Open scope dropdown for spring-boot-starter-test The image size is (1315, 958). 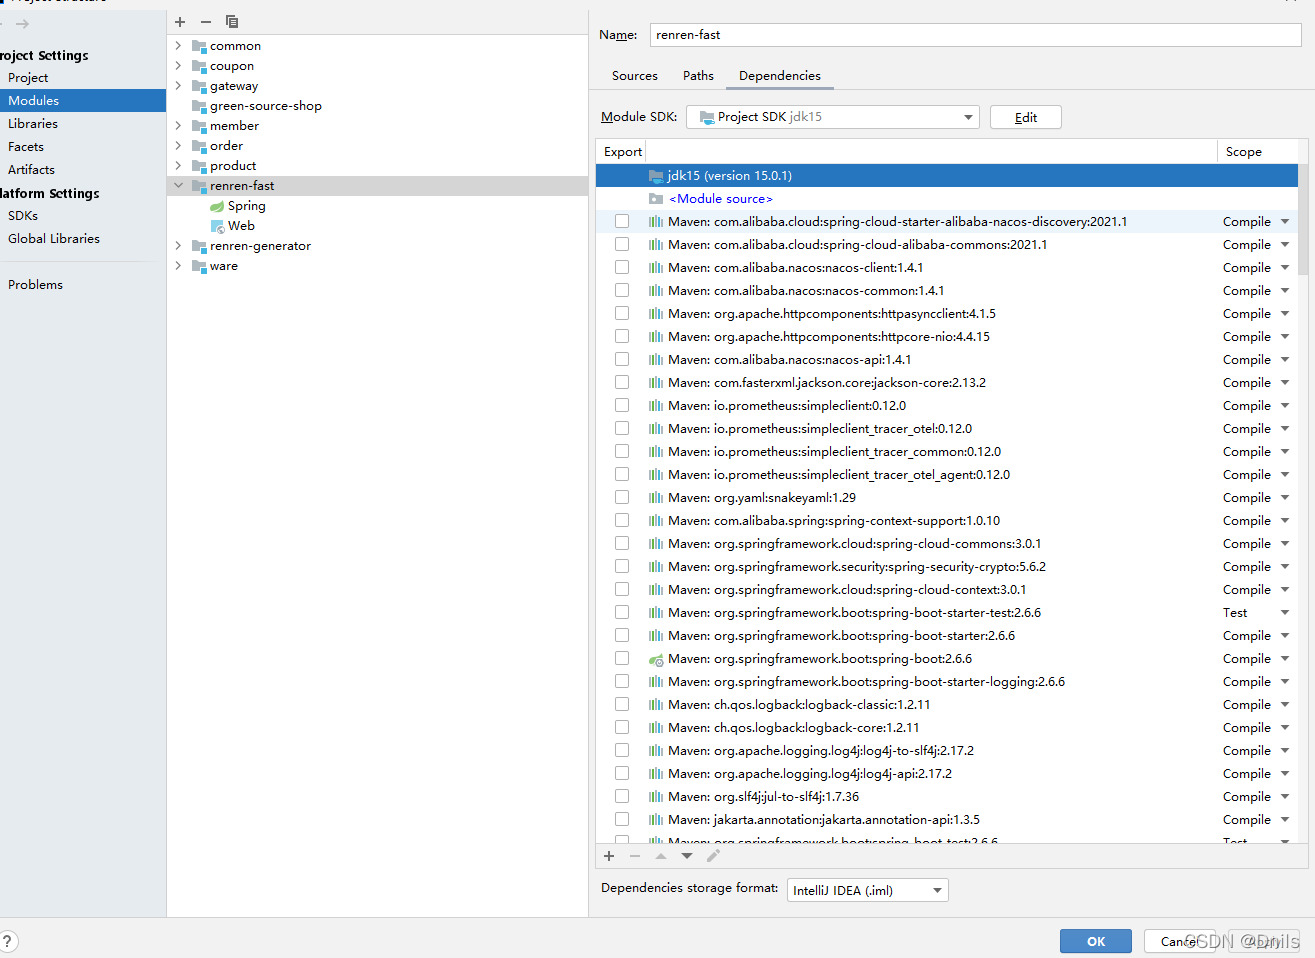(x=1285, y=613)
